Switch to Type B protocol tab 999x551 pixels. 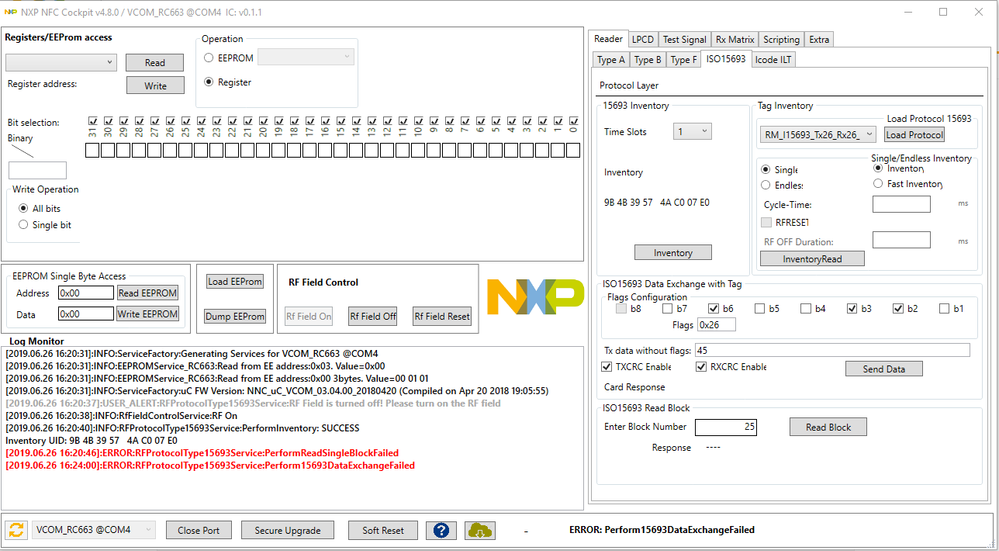point(648,60)
